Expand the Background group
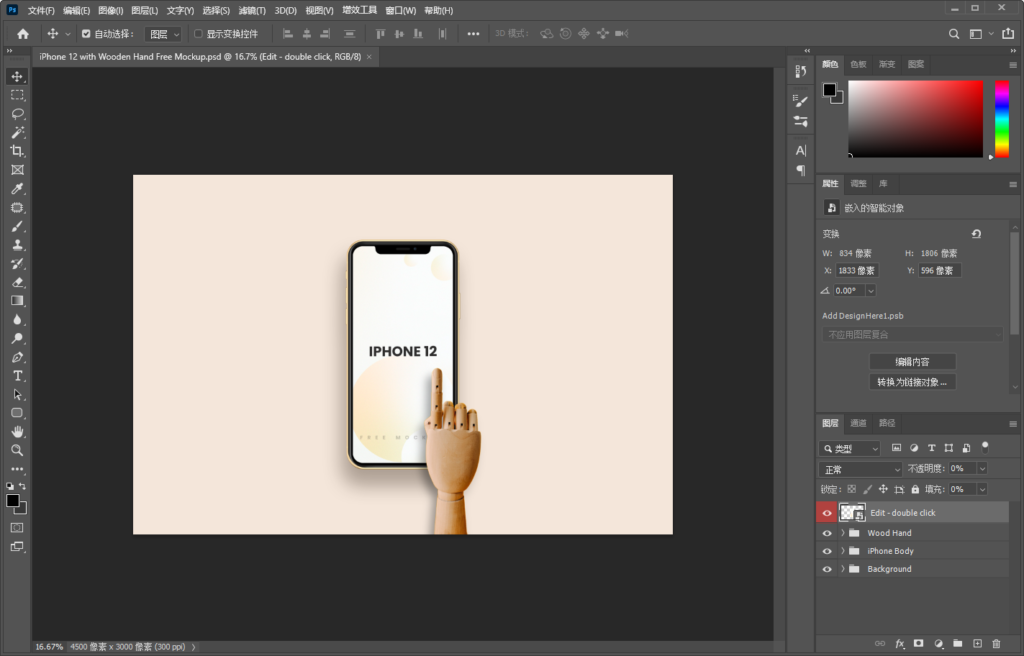The image size is (1024, 656). click(x=842, y=569)
